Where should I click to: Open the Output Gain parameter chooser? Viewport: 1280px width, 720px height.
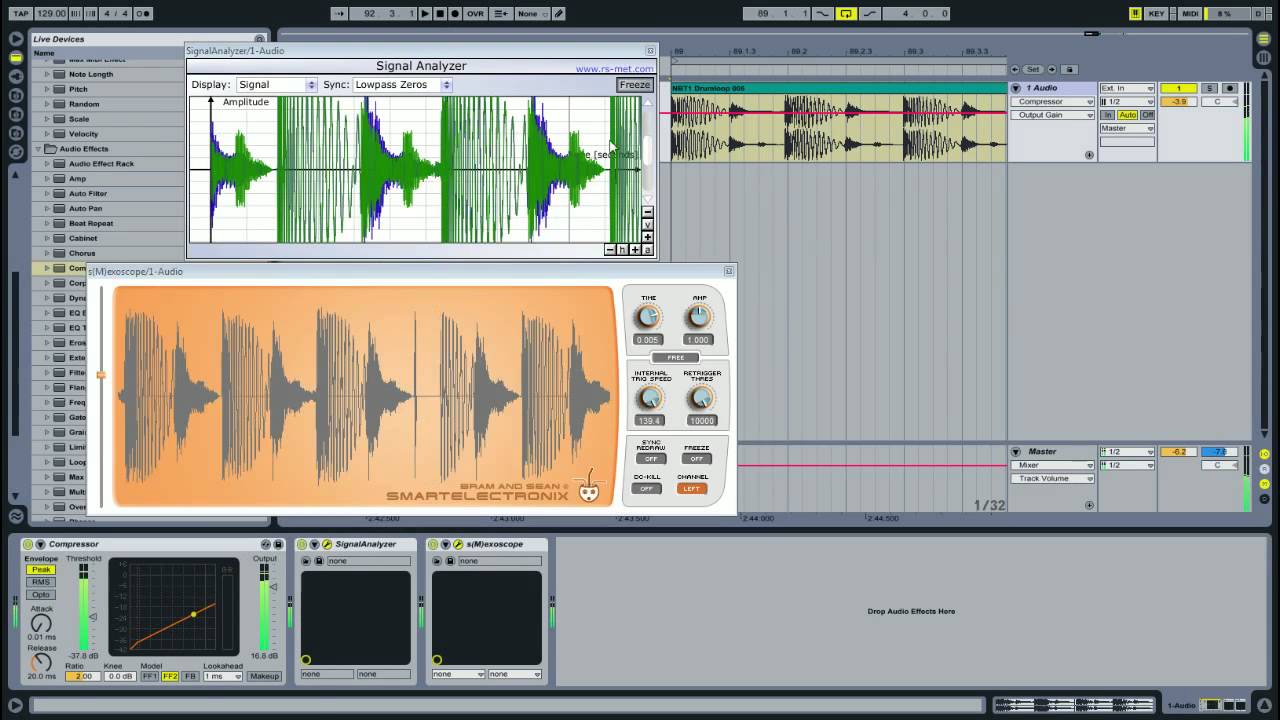[1054, 115]
